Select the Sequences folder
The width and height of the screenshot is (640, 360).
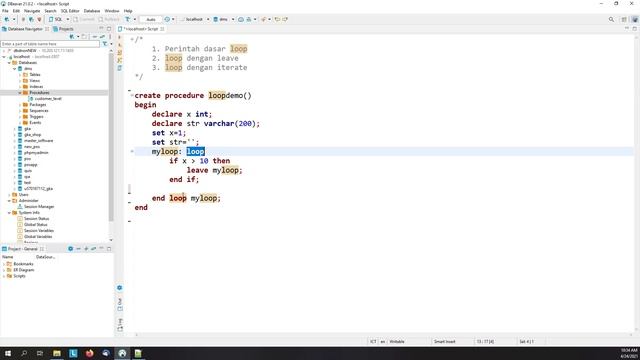tap(39, 111)
